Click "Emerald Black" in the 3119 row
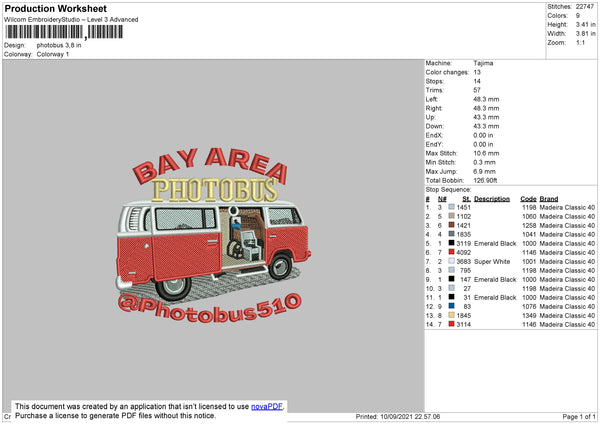The image size is (600, 424). tap(495, 244)
